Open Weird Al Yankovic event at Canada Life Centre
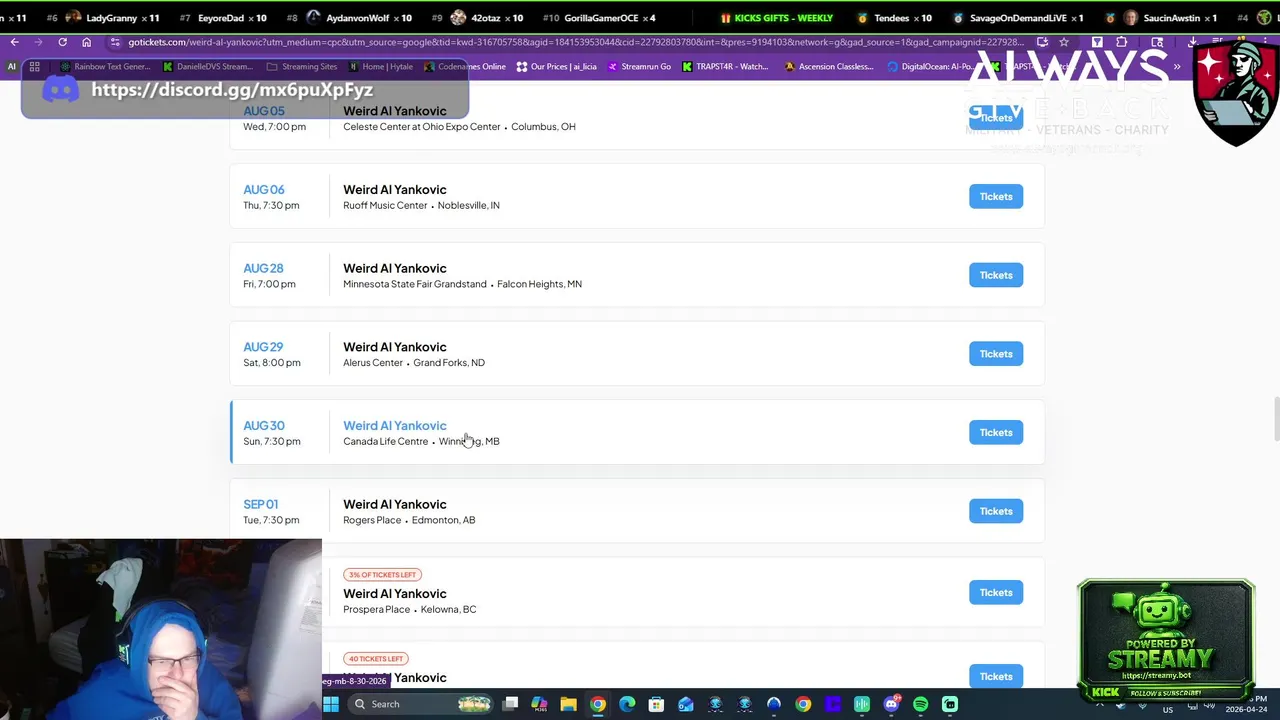Viewport: 1280px width, 720px height. tap(395, 426)
